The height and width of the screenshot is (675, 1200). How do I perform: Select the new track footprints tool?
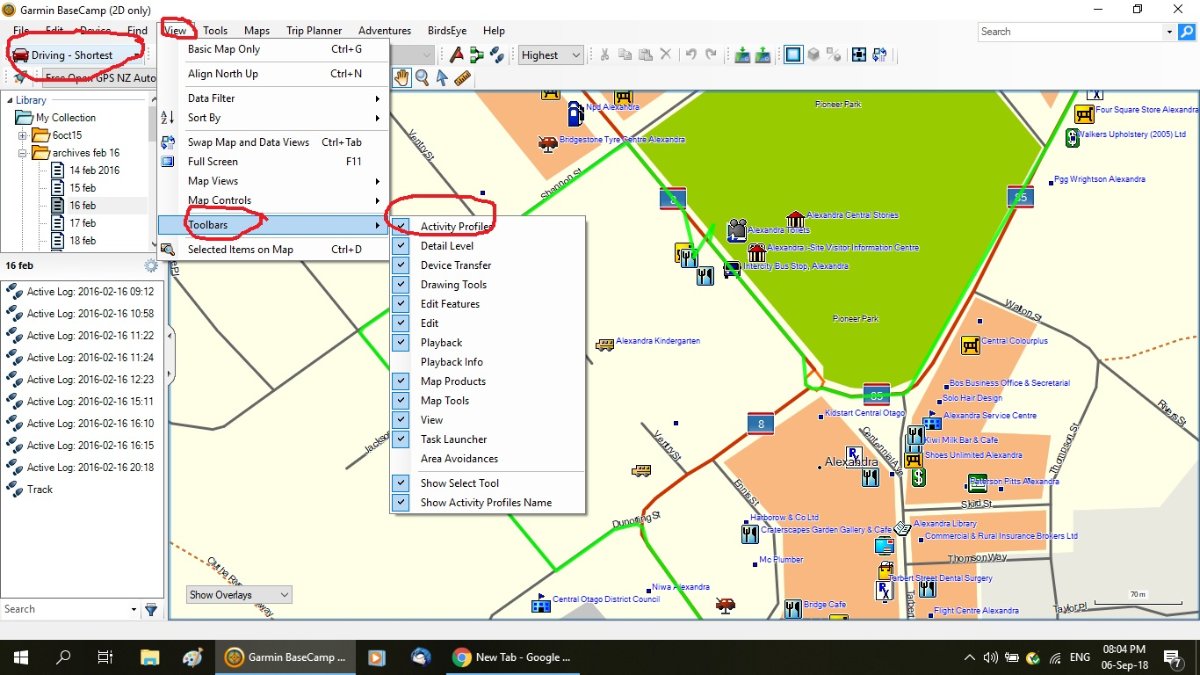pos(497,55)
